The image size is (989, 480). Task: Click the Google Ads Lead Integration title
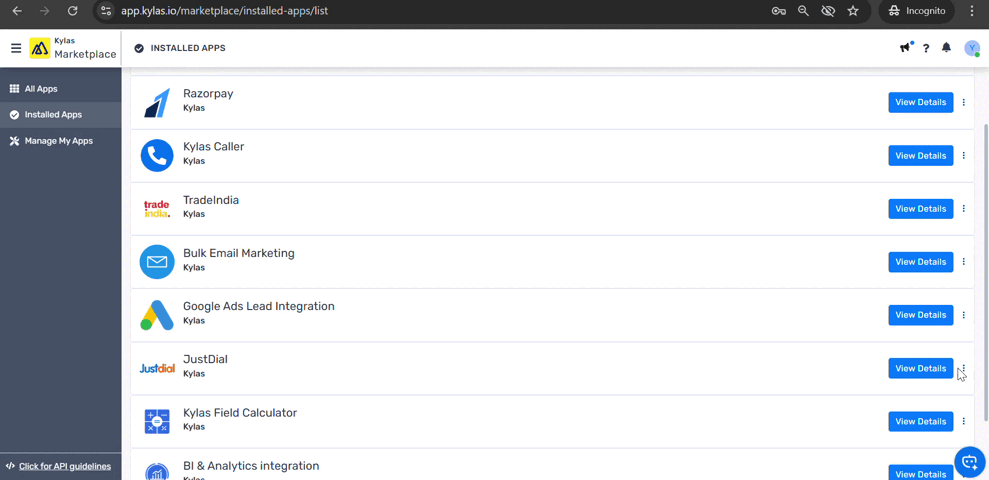click(259, 307)
